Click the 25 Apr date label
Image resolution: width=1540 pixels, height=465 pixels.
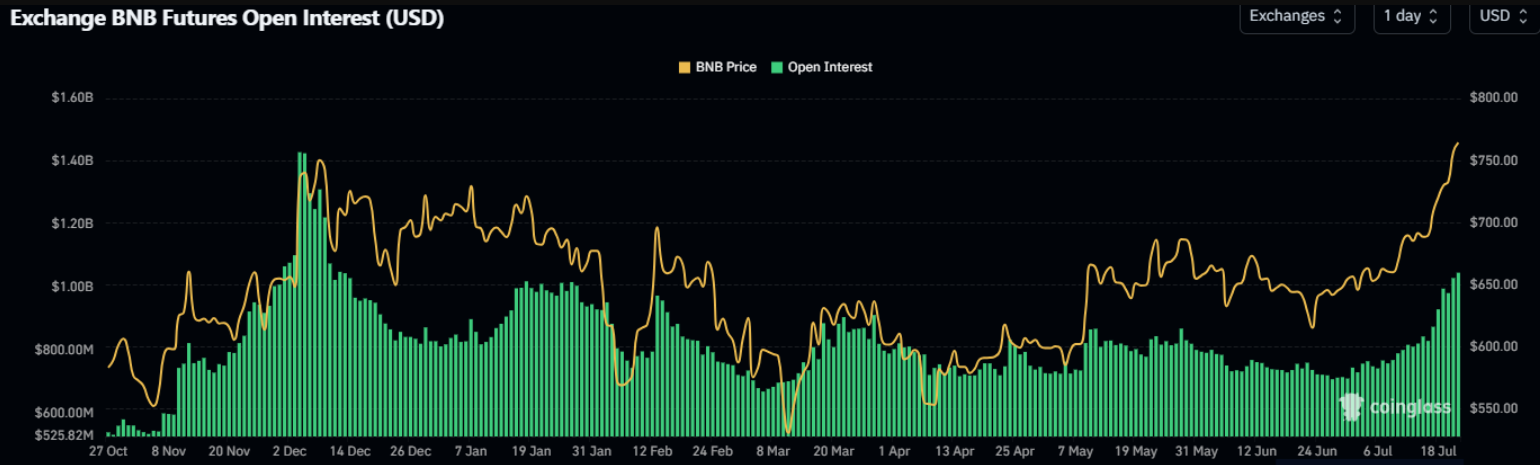pyautogui.click(x=1013, y=452)
